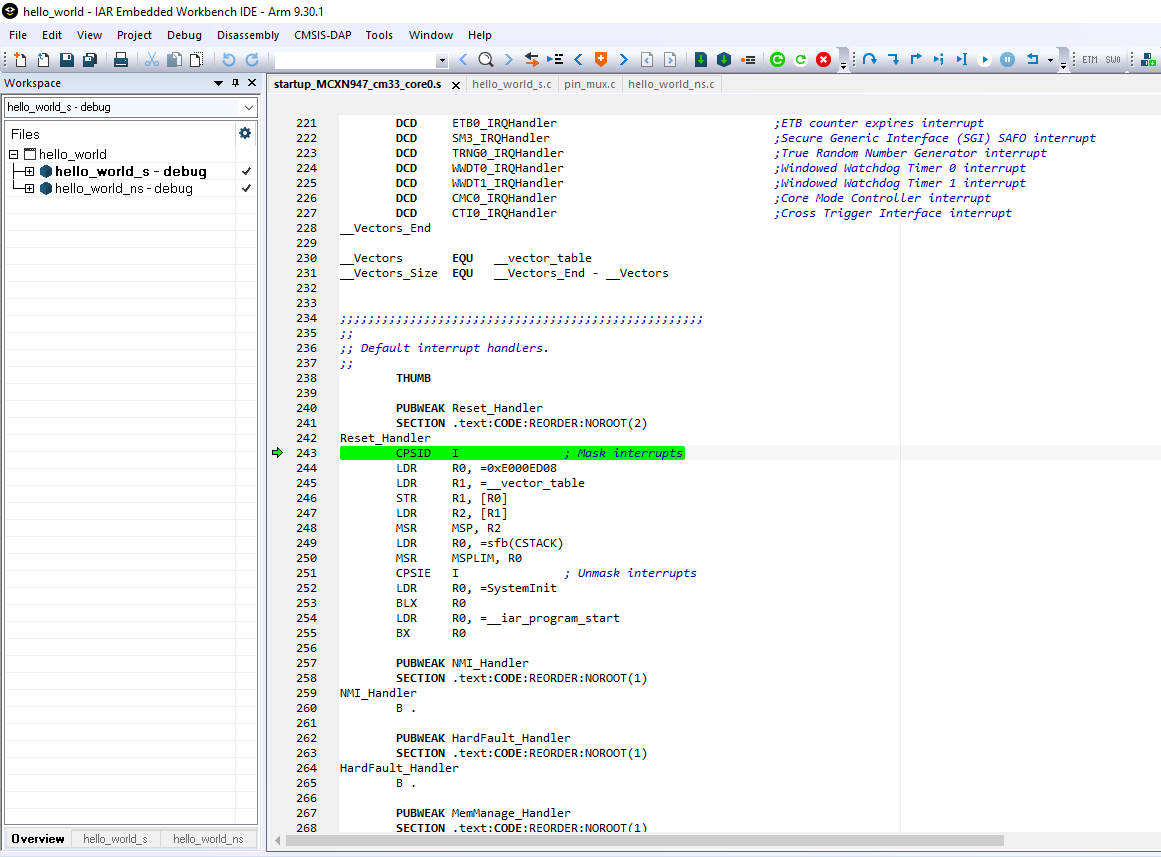Open the workspace configuration dropdown
This screenshot has height=857, width=1161.
point(248,107)
